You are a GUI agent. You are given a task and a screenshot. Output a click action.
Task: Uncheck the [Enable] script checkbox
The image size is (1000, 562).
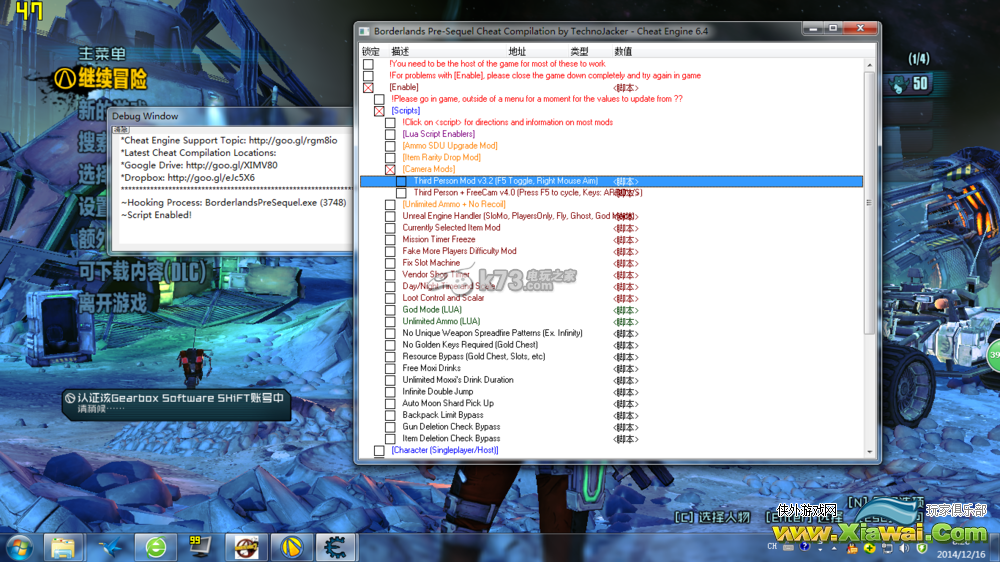tap(368, 87)
